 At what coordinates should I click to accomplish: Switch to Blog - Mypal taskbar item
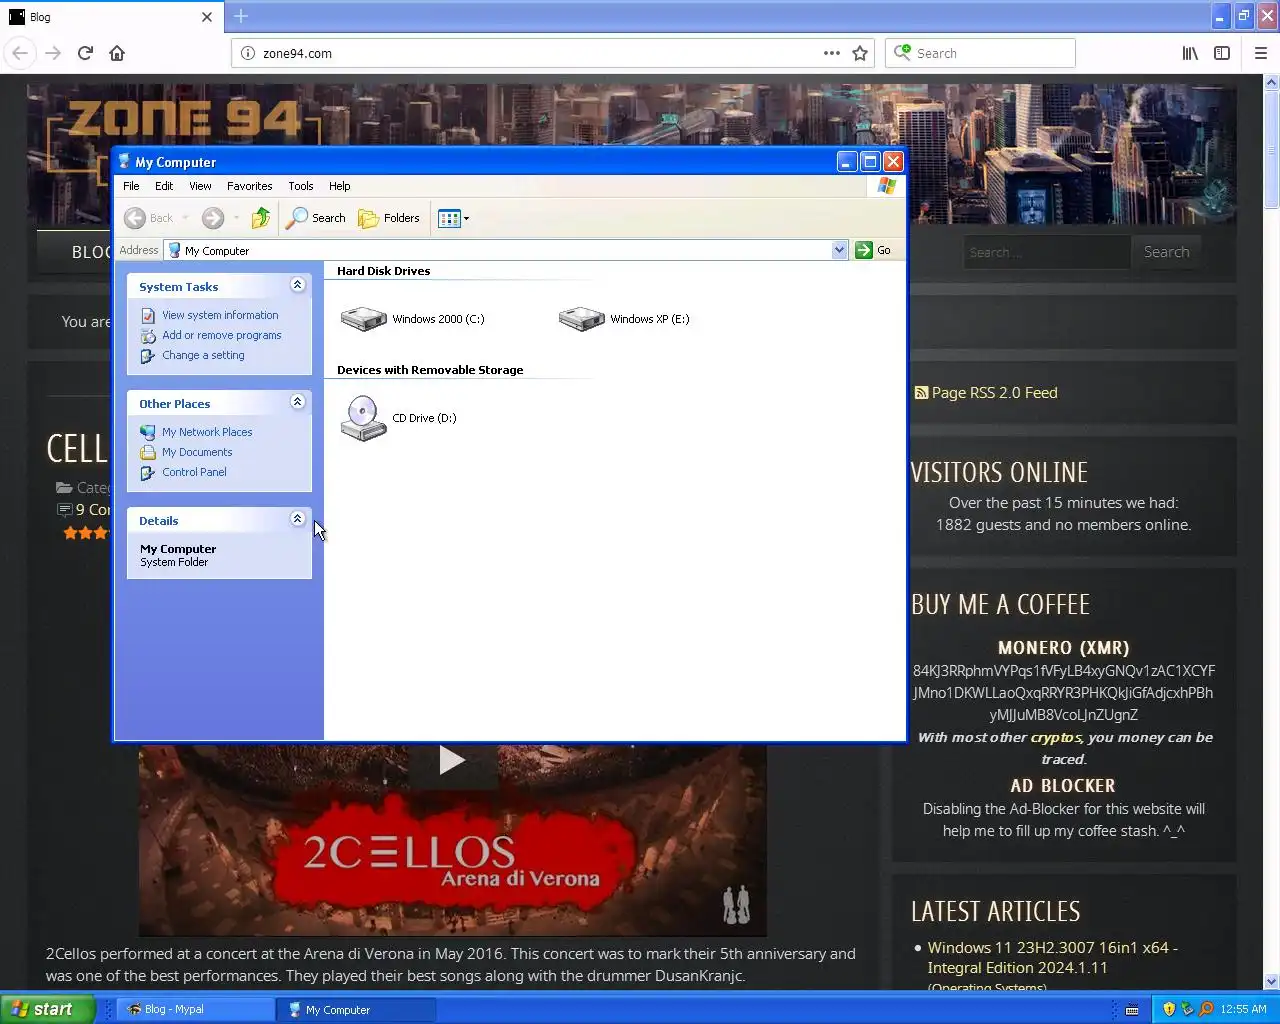pyautogui.click(x=197, y=1009)
